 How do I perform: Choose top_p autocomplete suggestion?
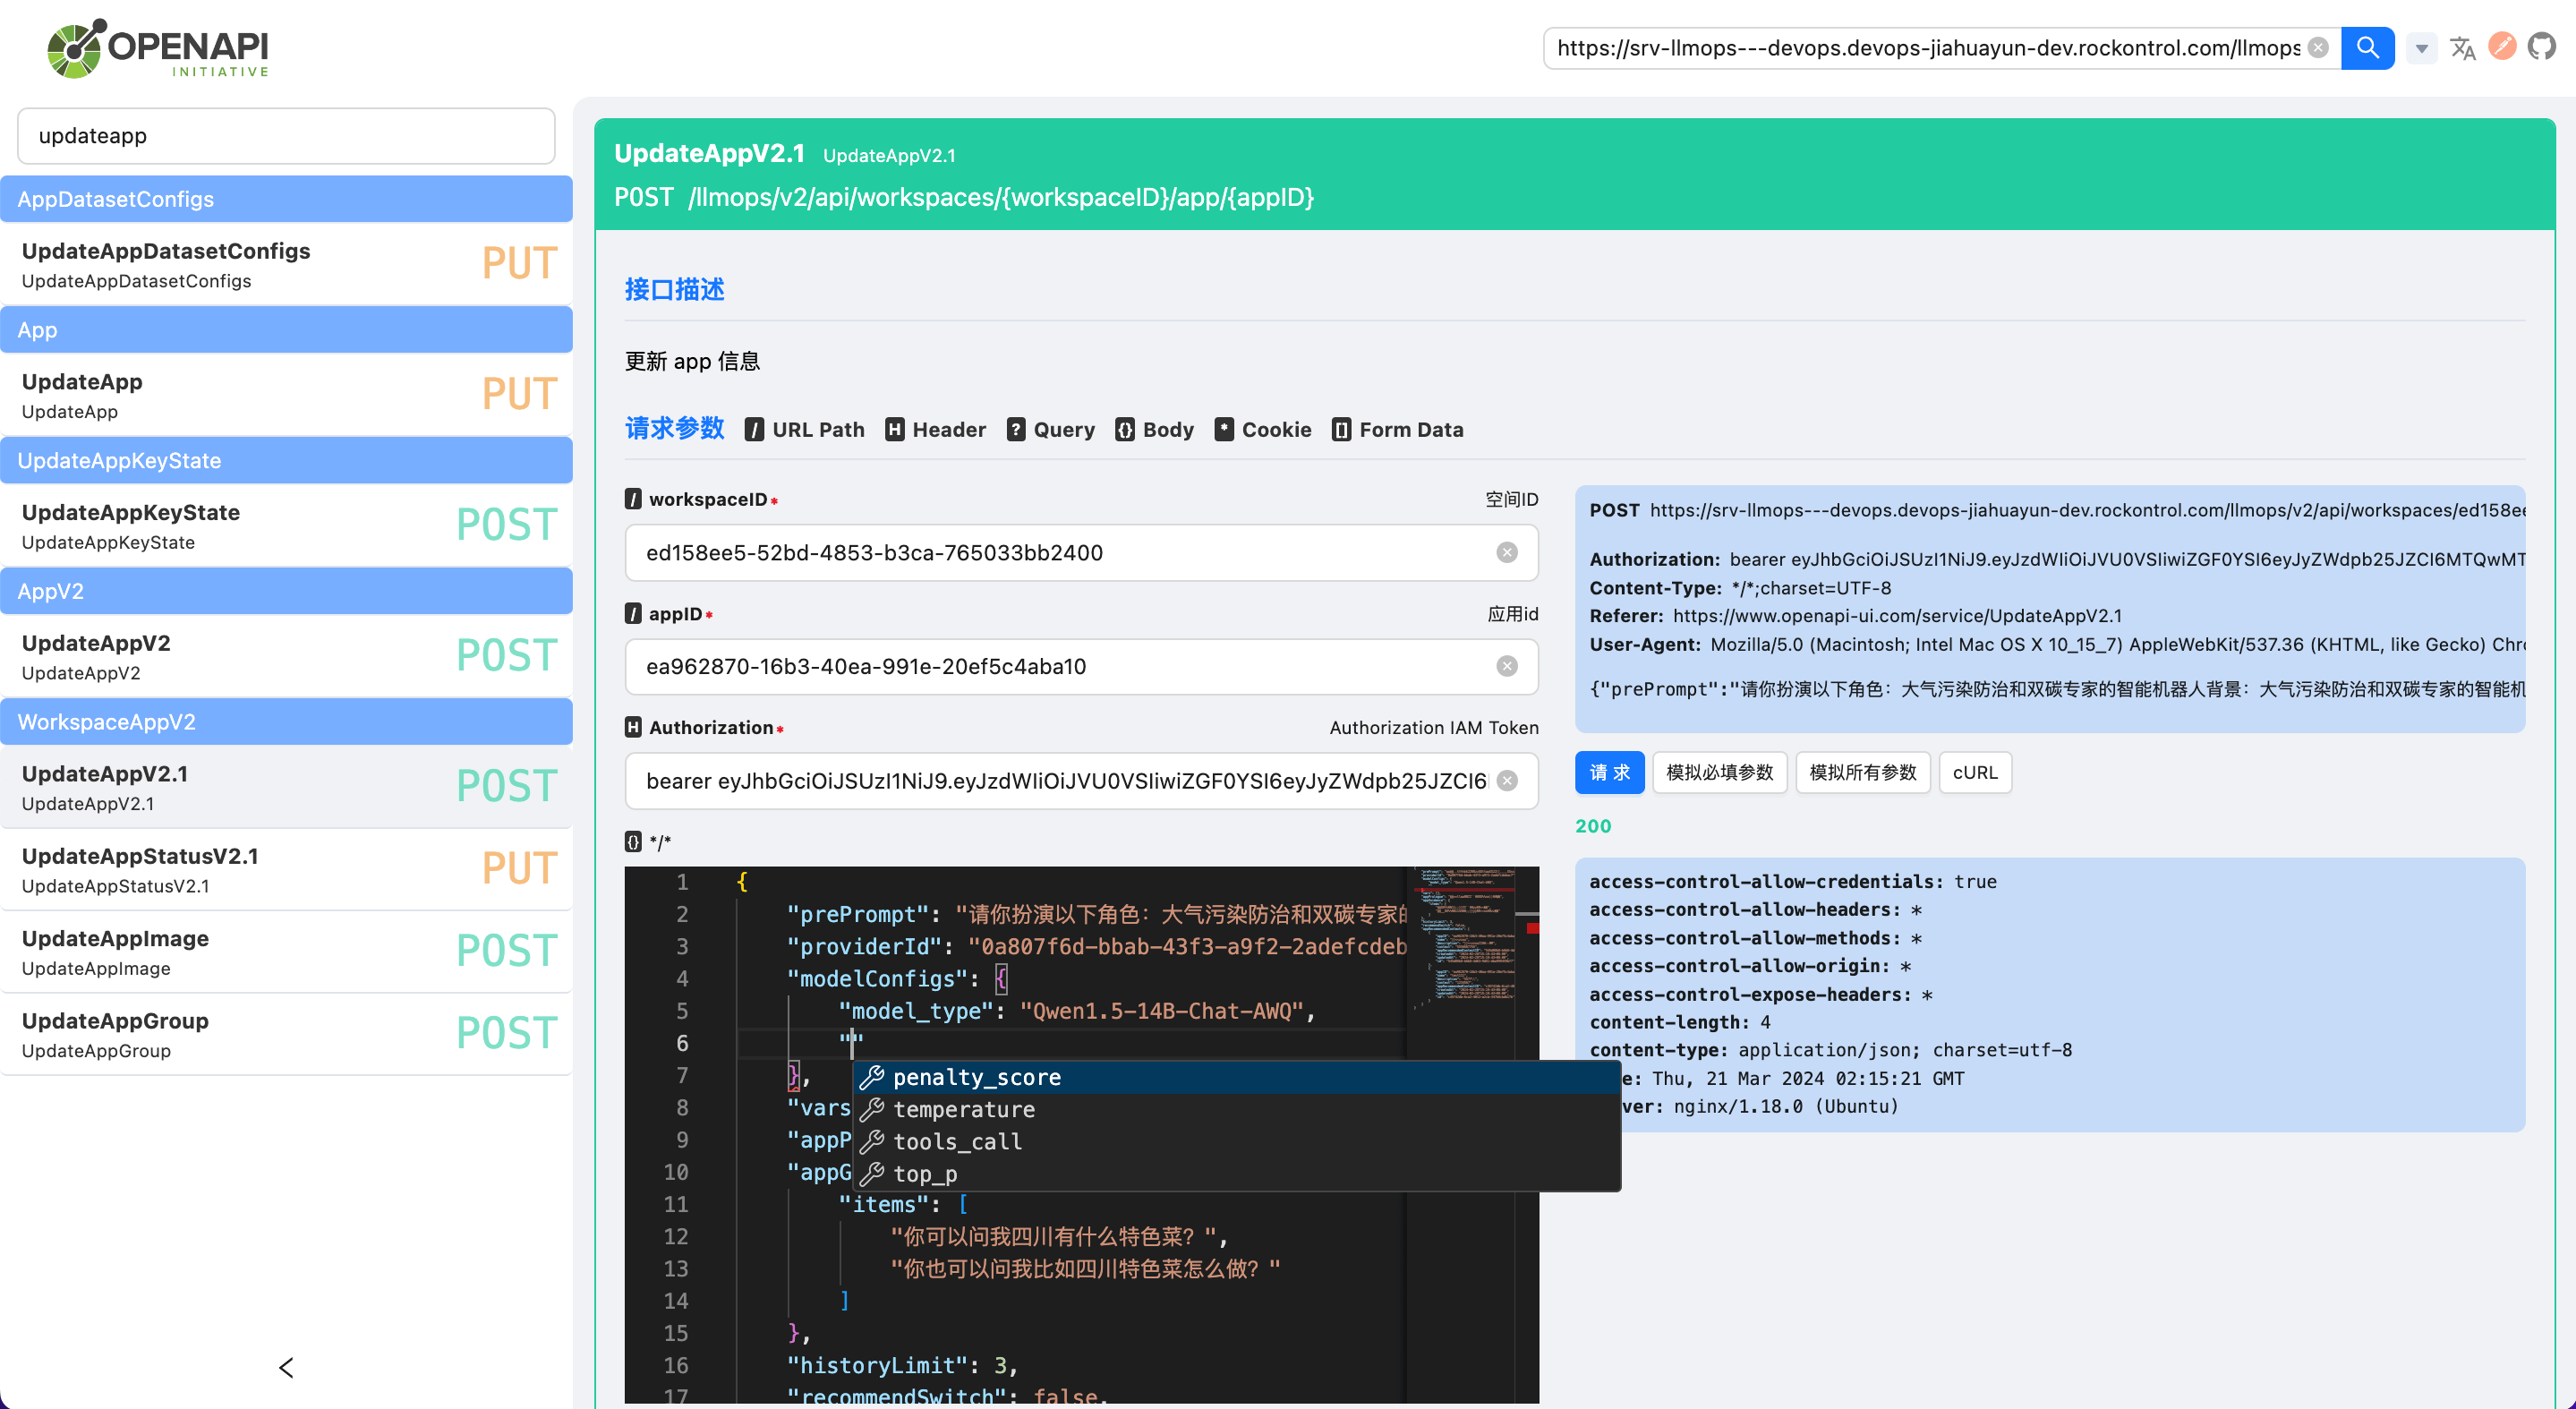coord(924,1173)
